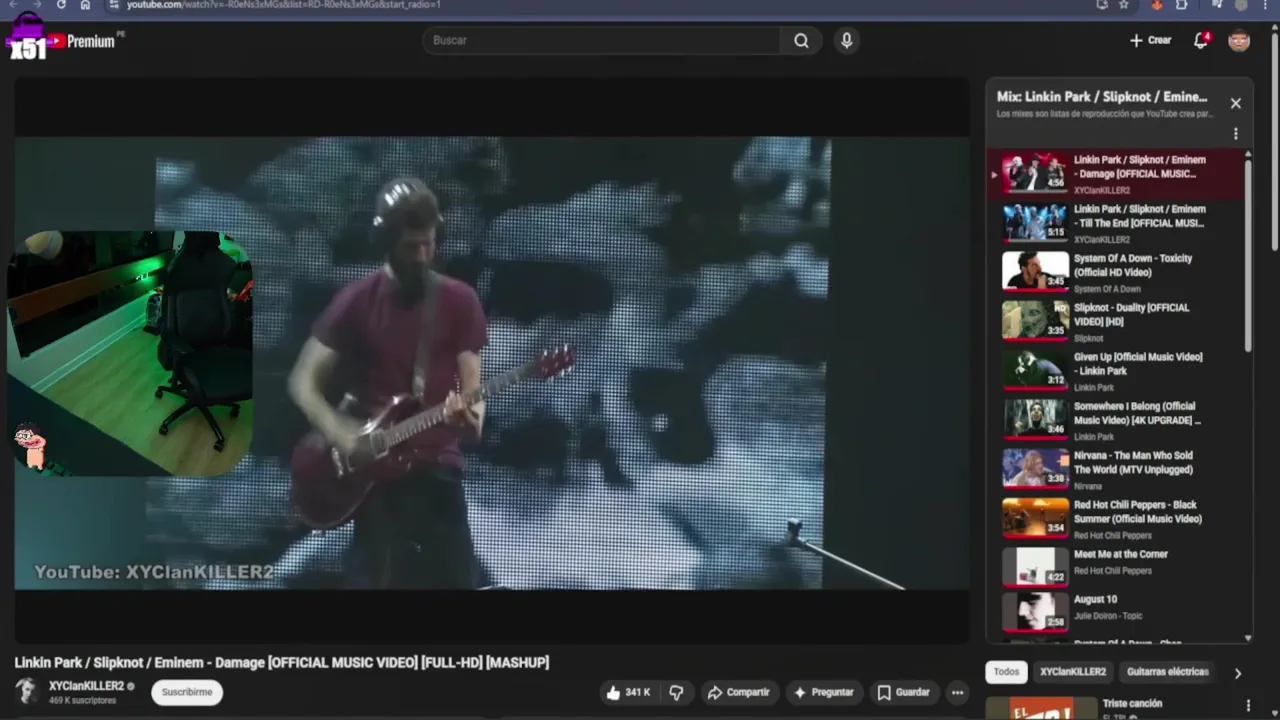Click the YouTube Premium logo
This screenshot has height=720, width=1280.
click(x=80, y=41)
